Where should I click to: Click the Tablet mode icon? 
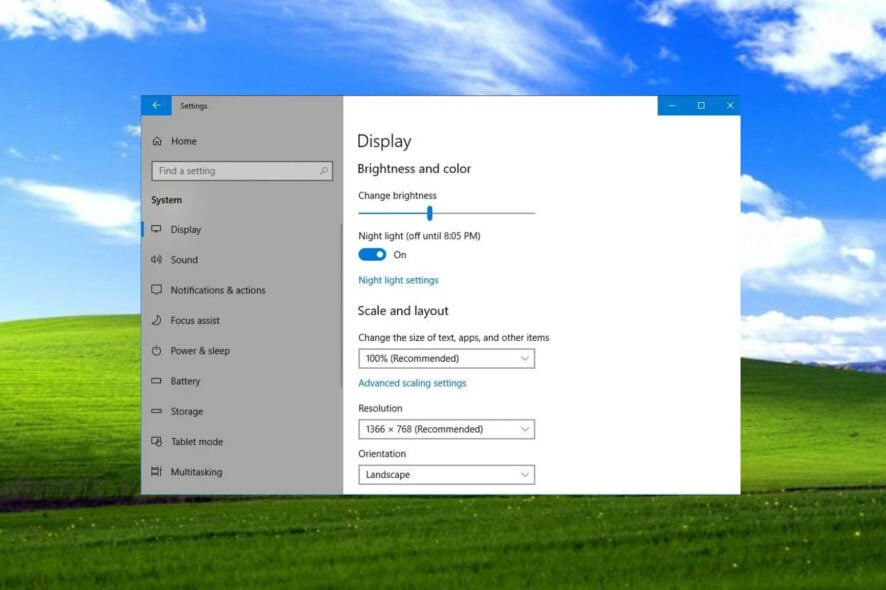(157, 441)
